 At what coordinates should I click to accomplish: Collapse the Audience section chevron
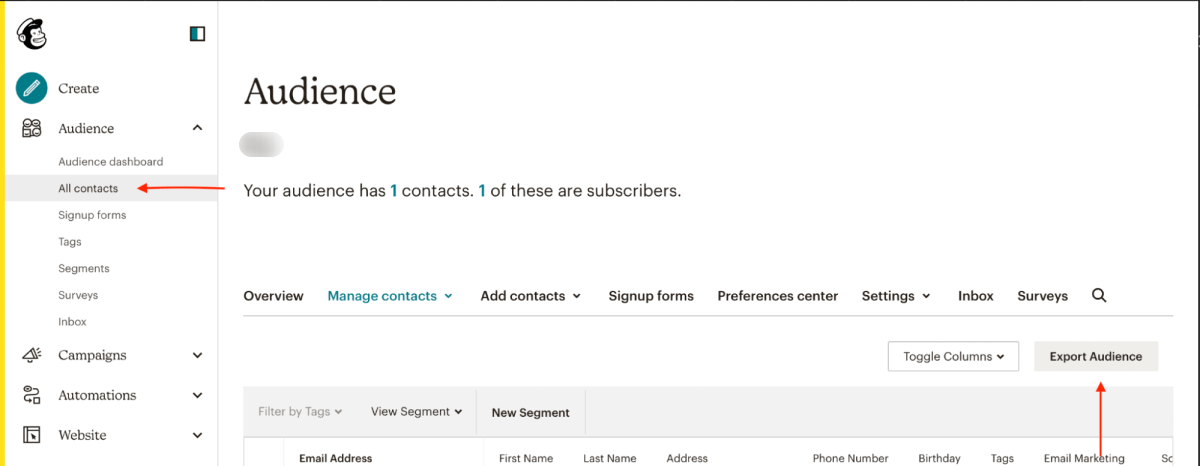click(x=197, y=128)
